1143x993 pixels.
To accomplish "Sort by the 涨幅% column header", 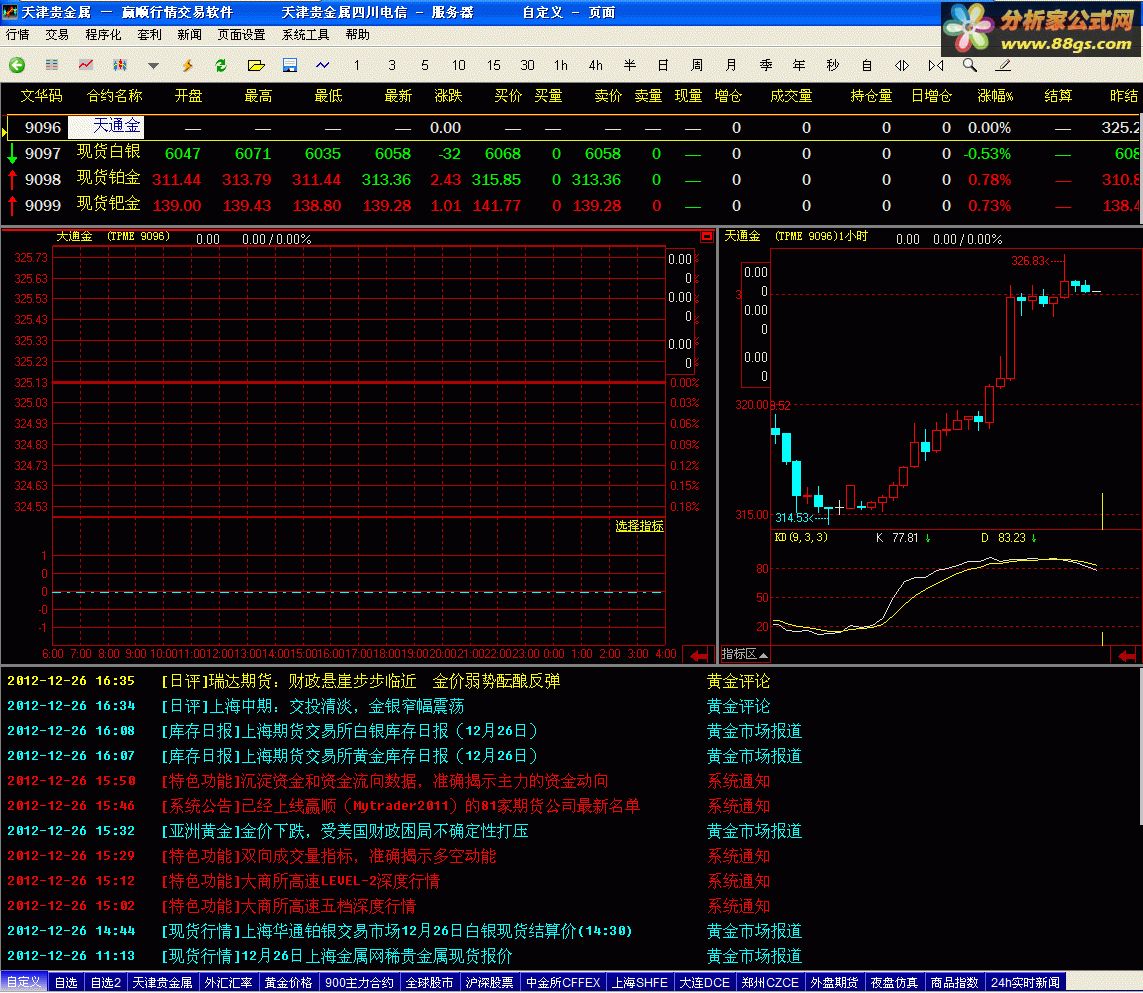I will pos(995,96).
